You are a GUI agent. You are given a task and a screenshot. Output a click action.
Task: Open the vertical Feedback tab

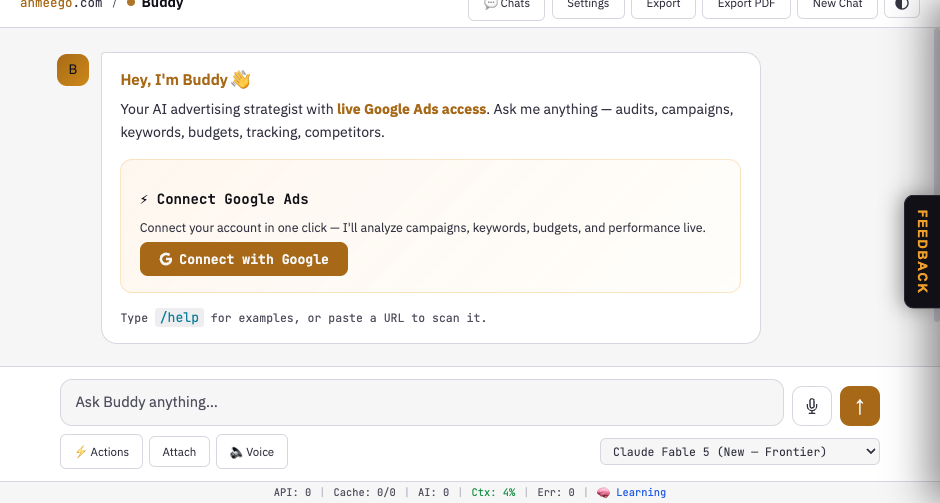pos(922,251)
